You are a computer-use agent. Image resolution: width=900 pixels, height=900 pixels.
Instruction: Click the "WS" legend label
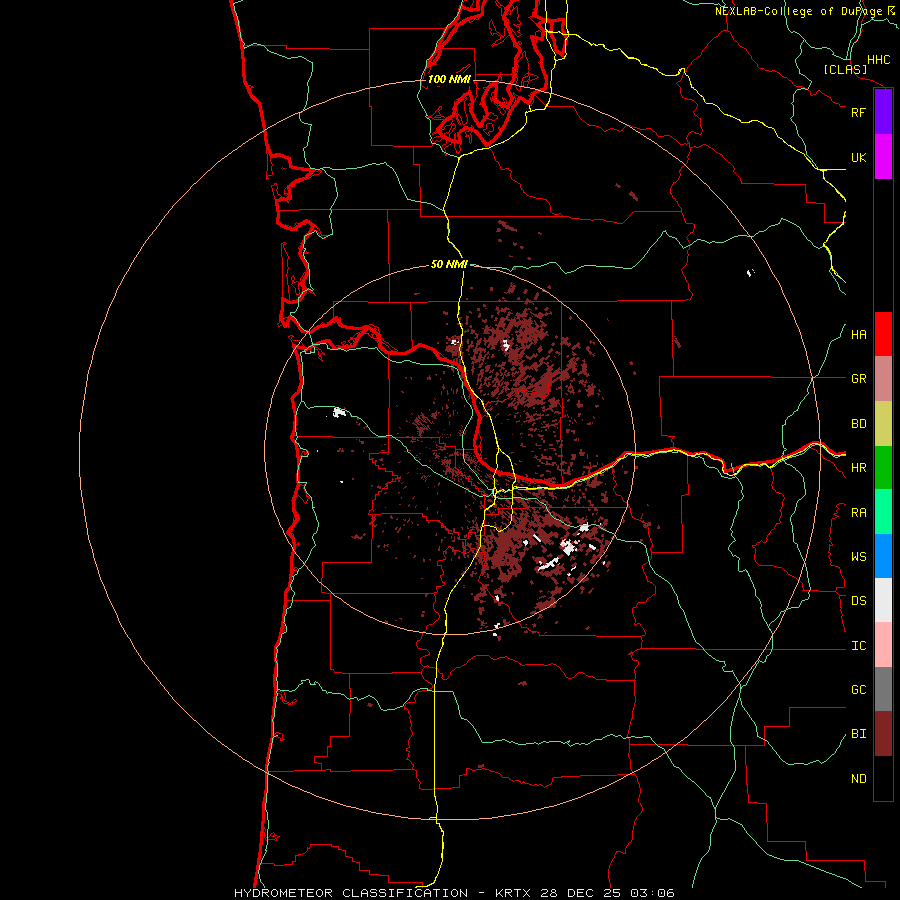click(x=858, y=557)
